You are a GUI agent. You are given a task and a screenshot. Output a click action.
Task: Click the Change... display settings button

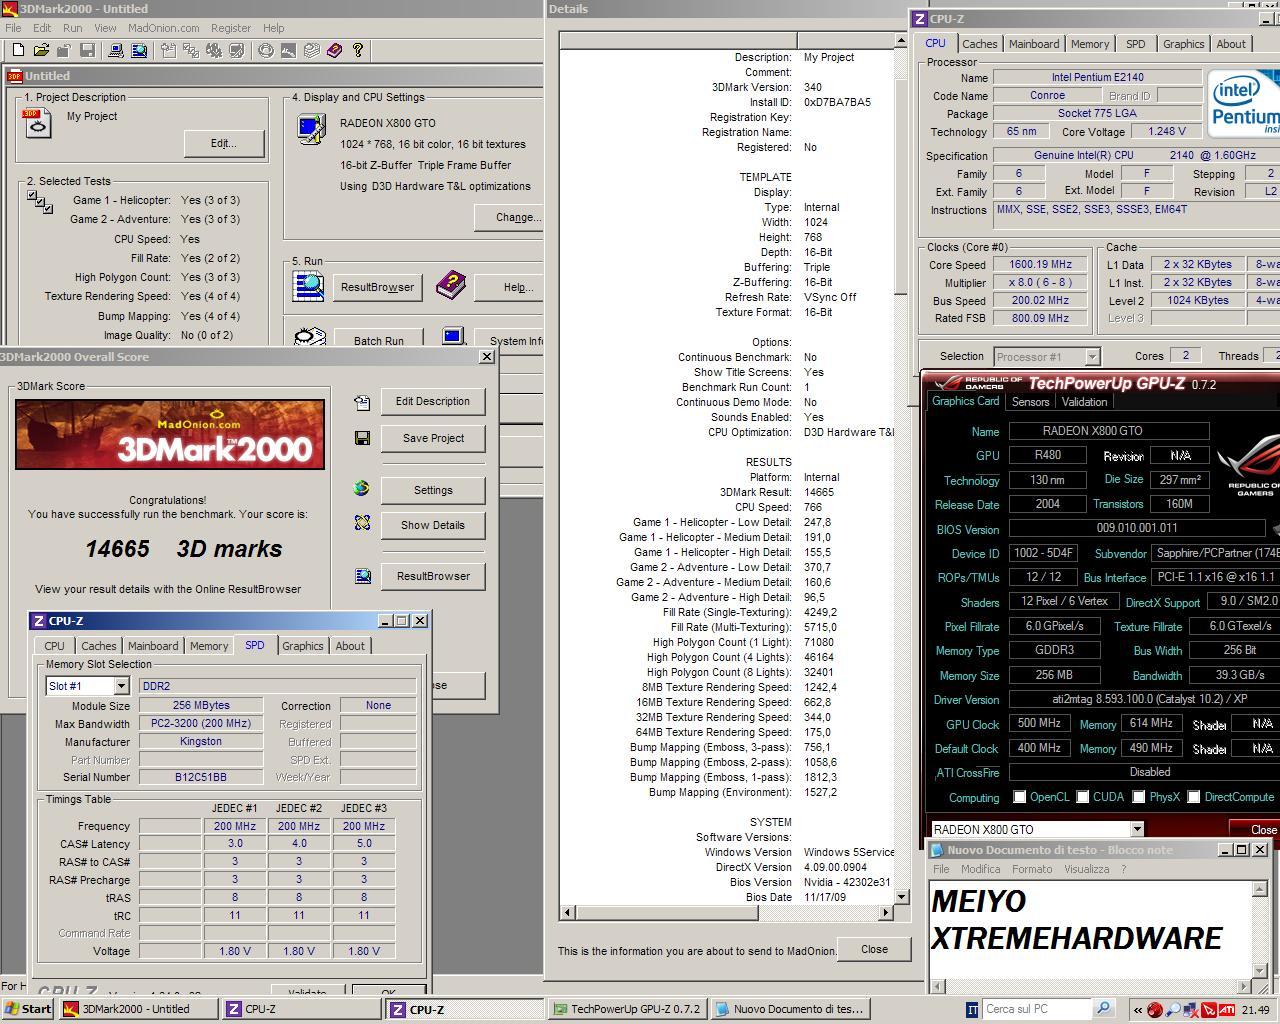[x=510, y=217]
